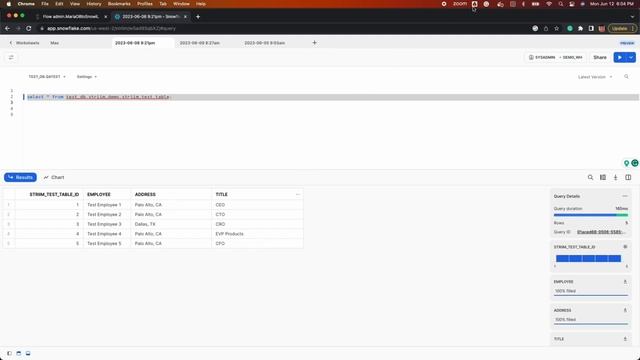Click the TITLE card type icon
This screenshot has width=640, height=360.
[625, 339]
